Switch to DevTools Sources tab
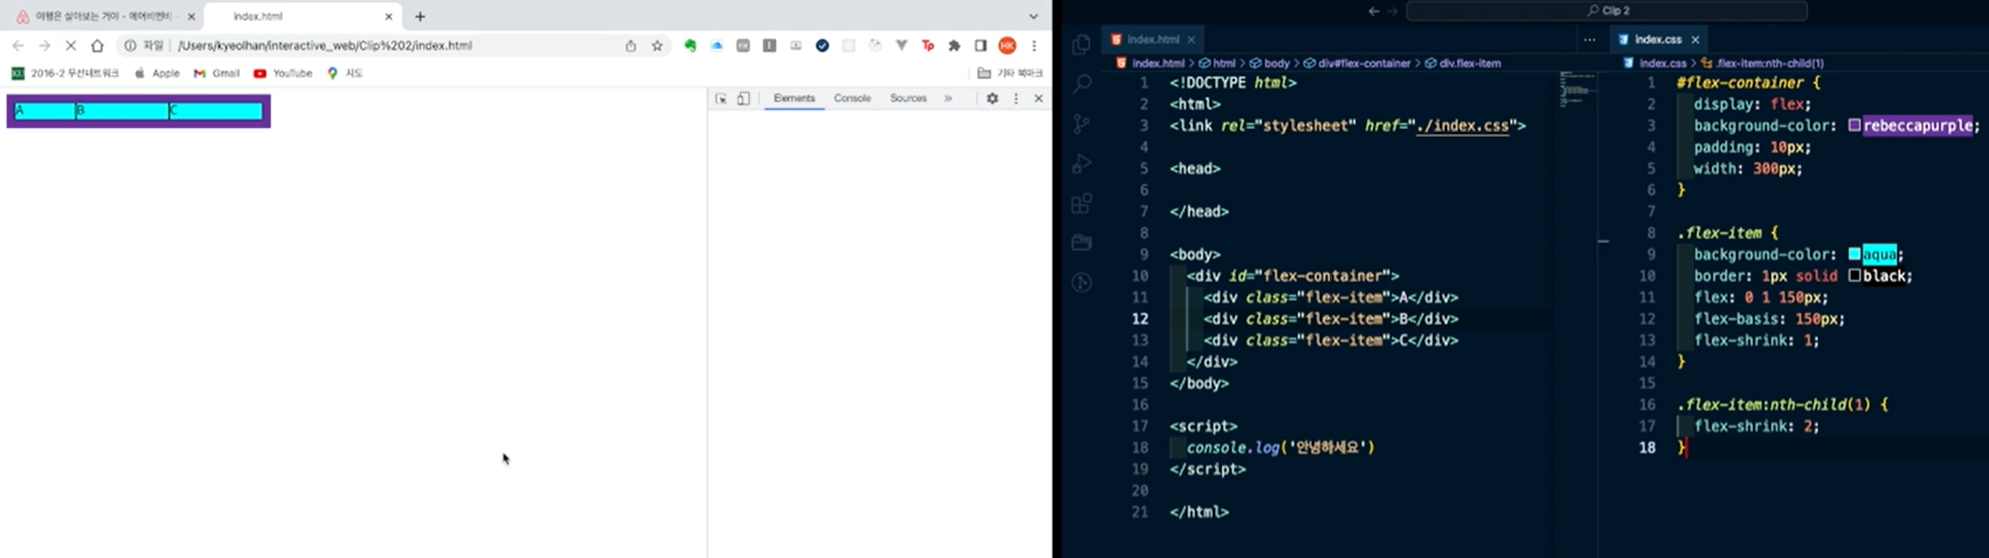Screen dimensions: 1989x558 pos(908,98)
